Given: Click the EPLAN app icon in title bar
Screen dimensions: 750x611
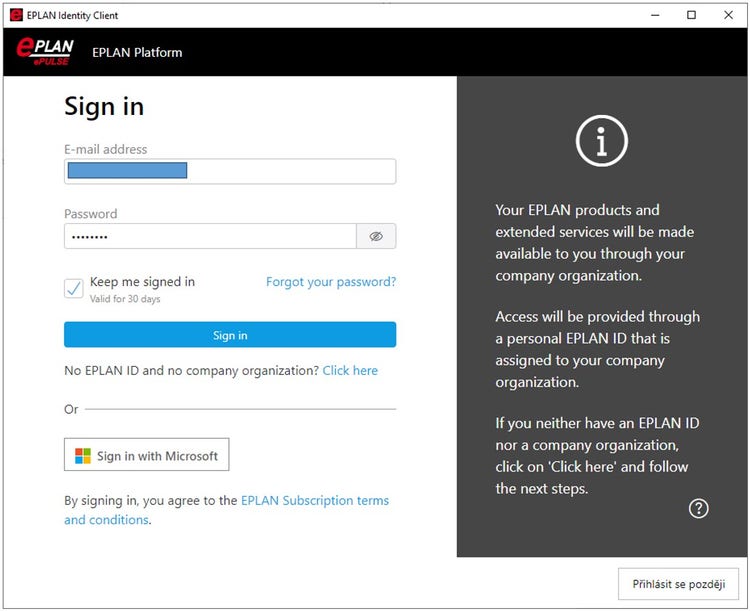Looking at the screenshot, I should (x=16, y=15).
